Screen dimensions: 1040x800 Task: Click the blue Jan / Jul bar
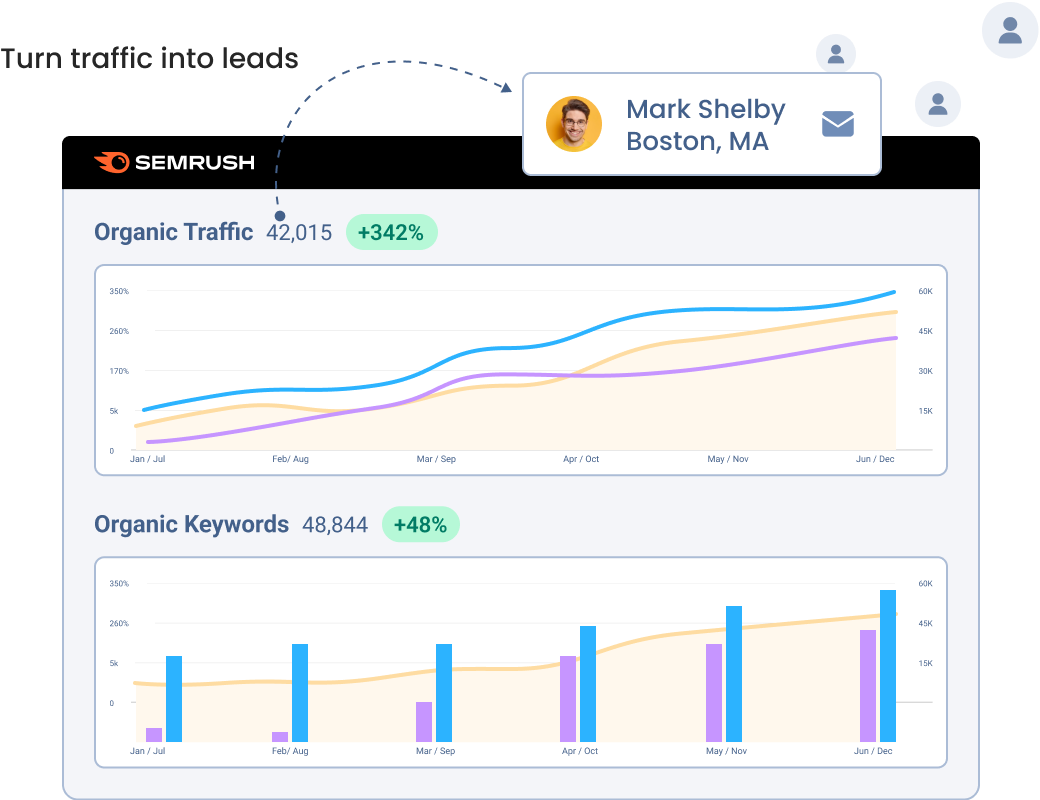(x=174, y=698)
